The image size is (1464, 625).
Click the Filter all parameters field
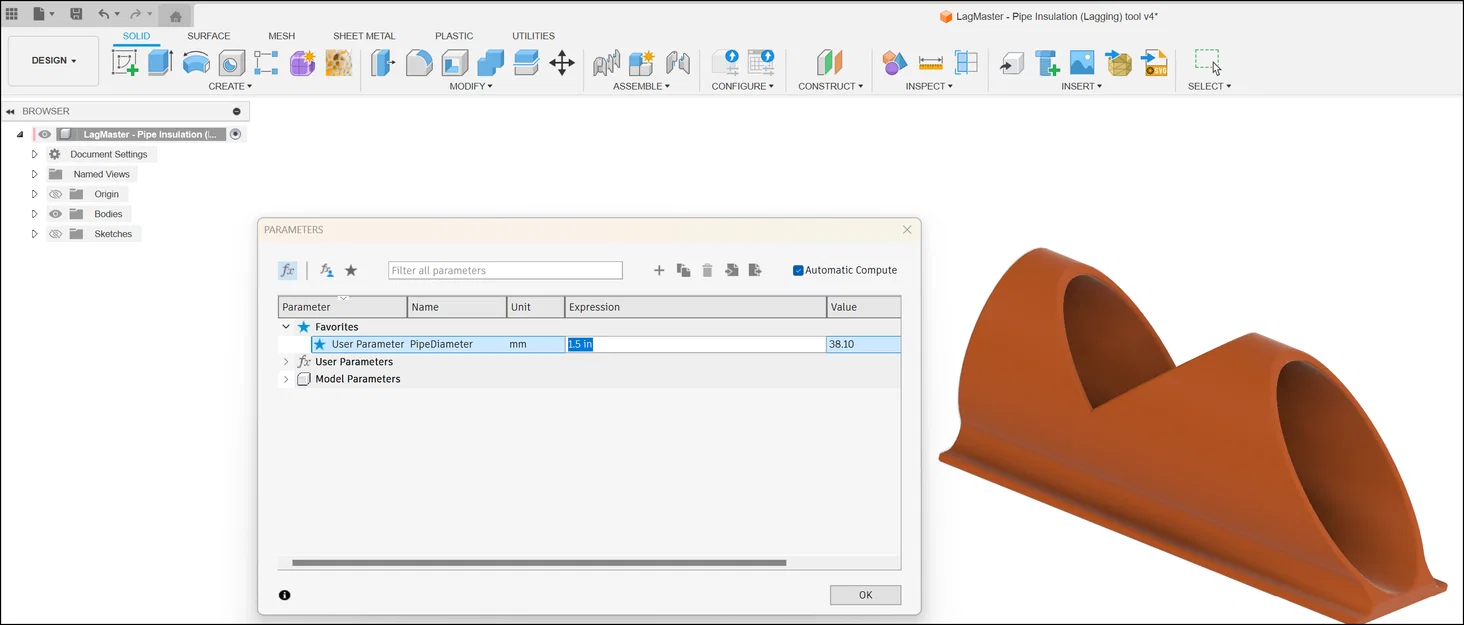pyautogui.click(x=505, y=270)
